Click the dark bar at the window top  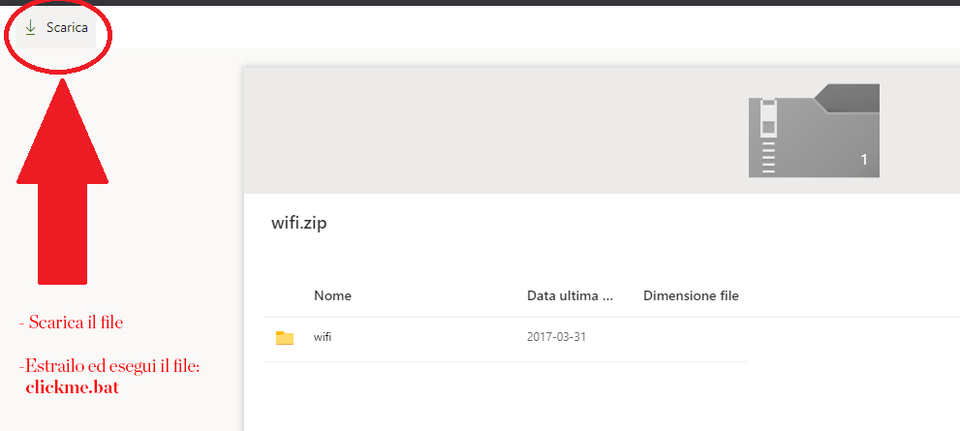pyautogui.click(x=480, y=3)
